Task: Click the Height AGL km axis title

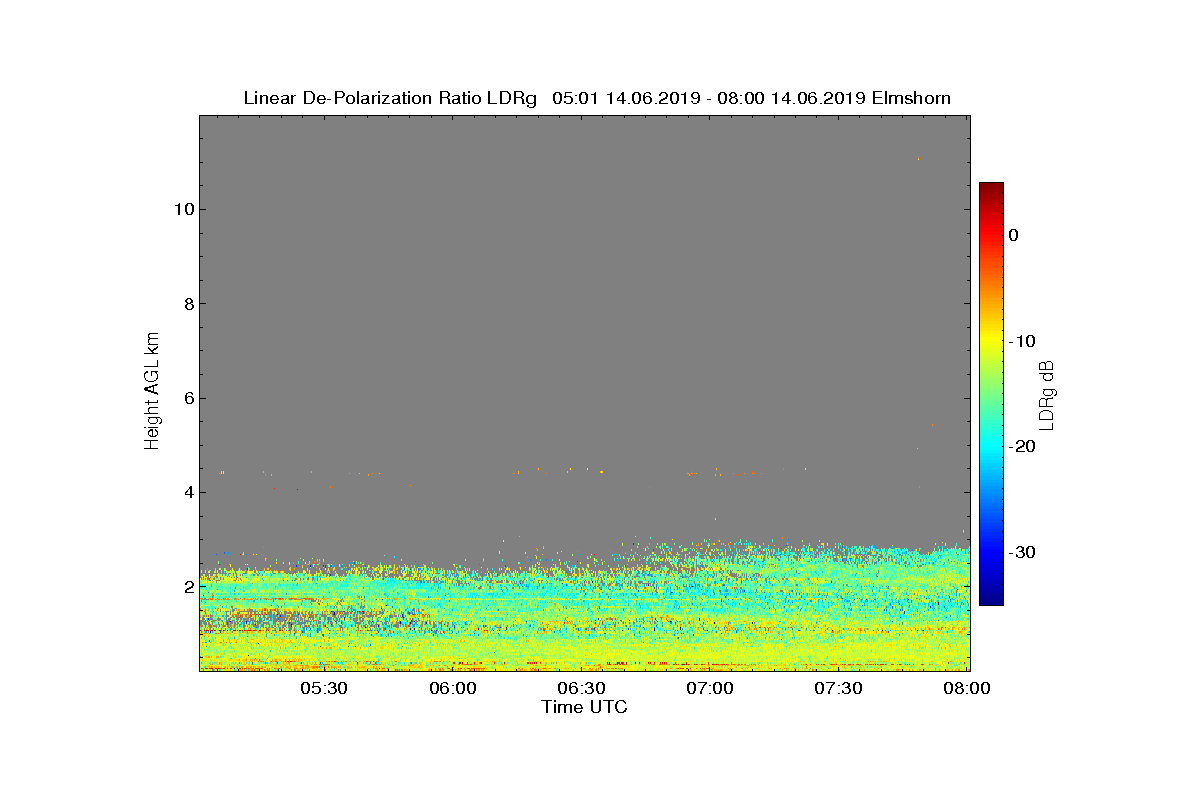Action: [x=152, y=391]
